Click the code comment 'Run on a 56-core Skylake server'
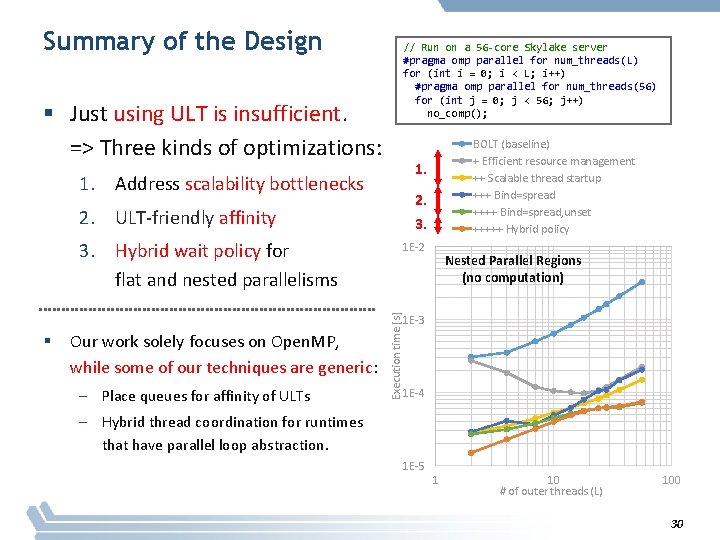Screen dimensions: 720x540 coord(505,47)
